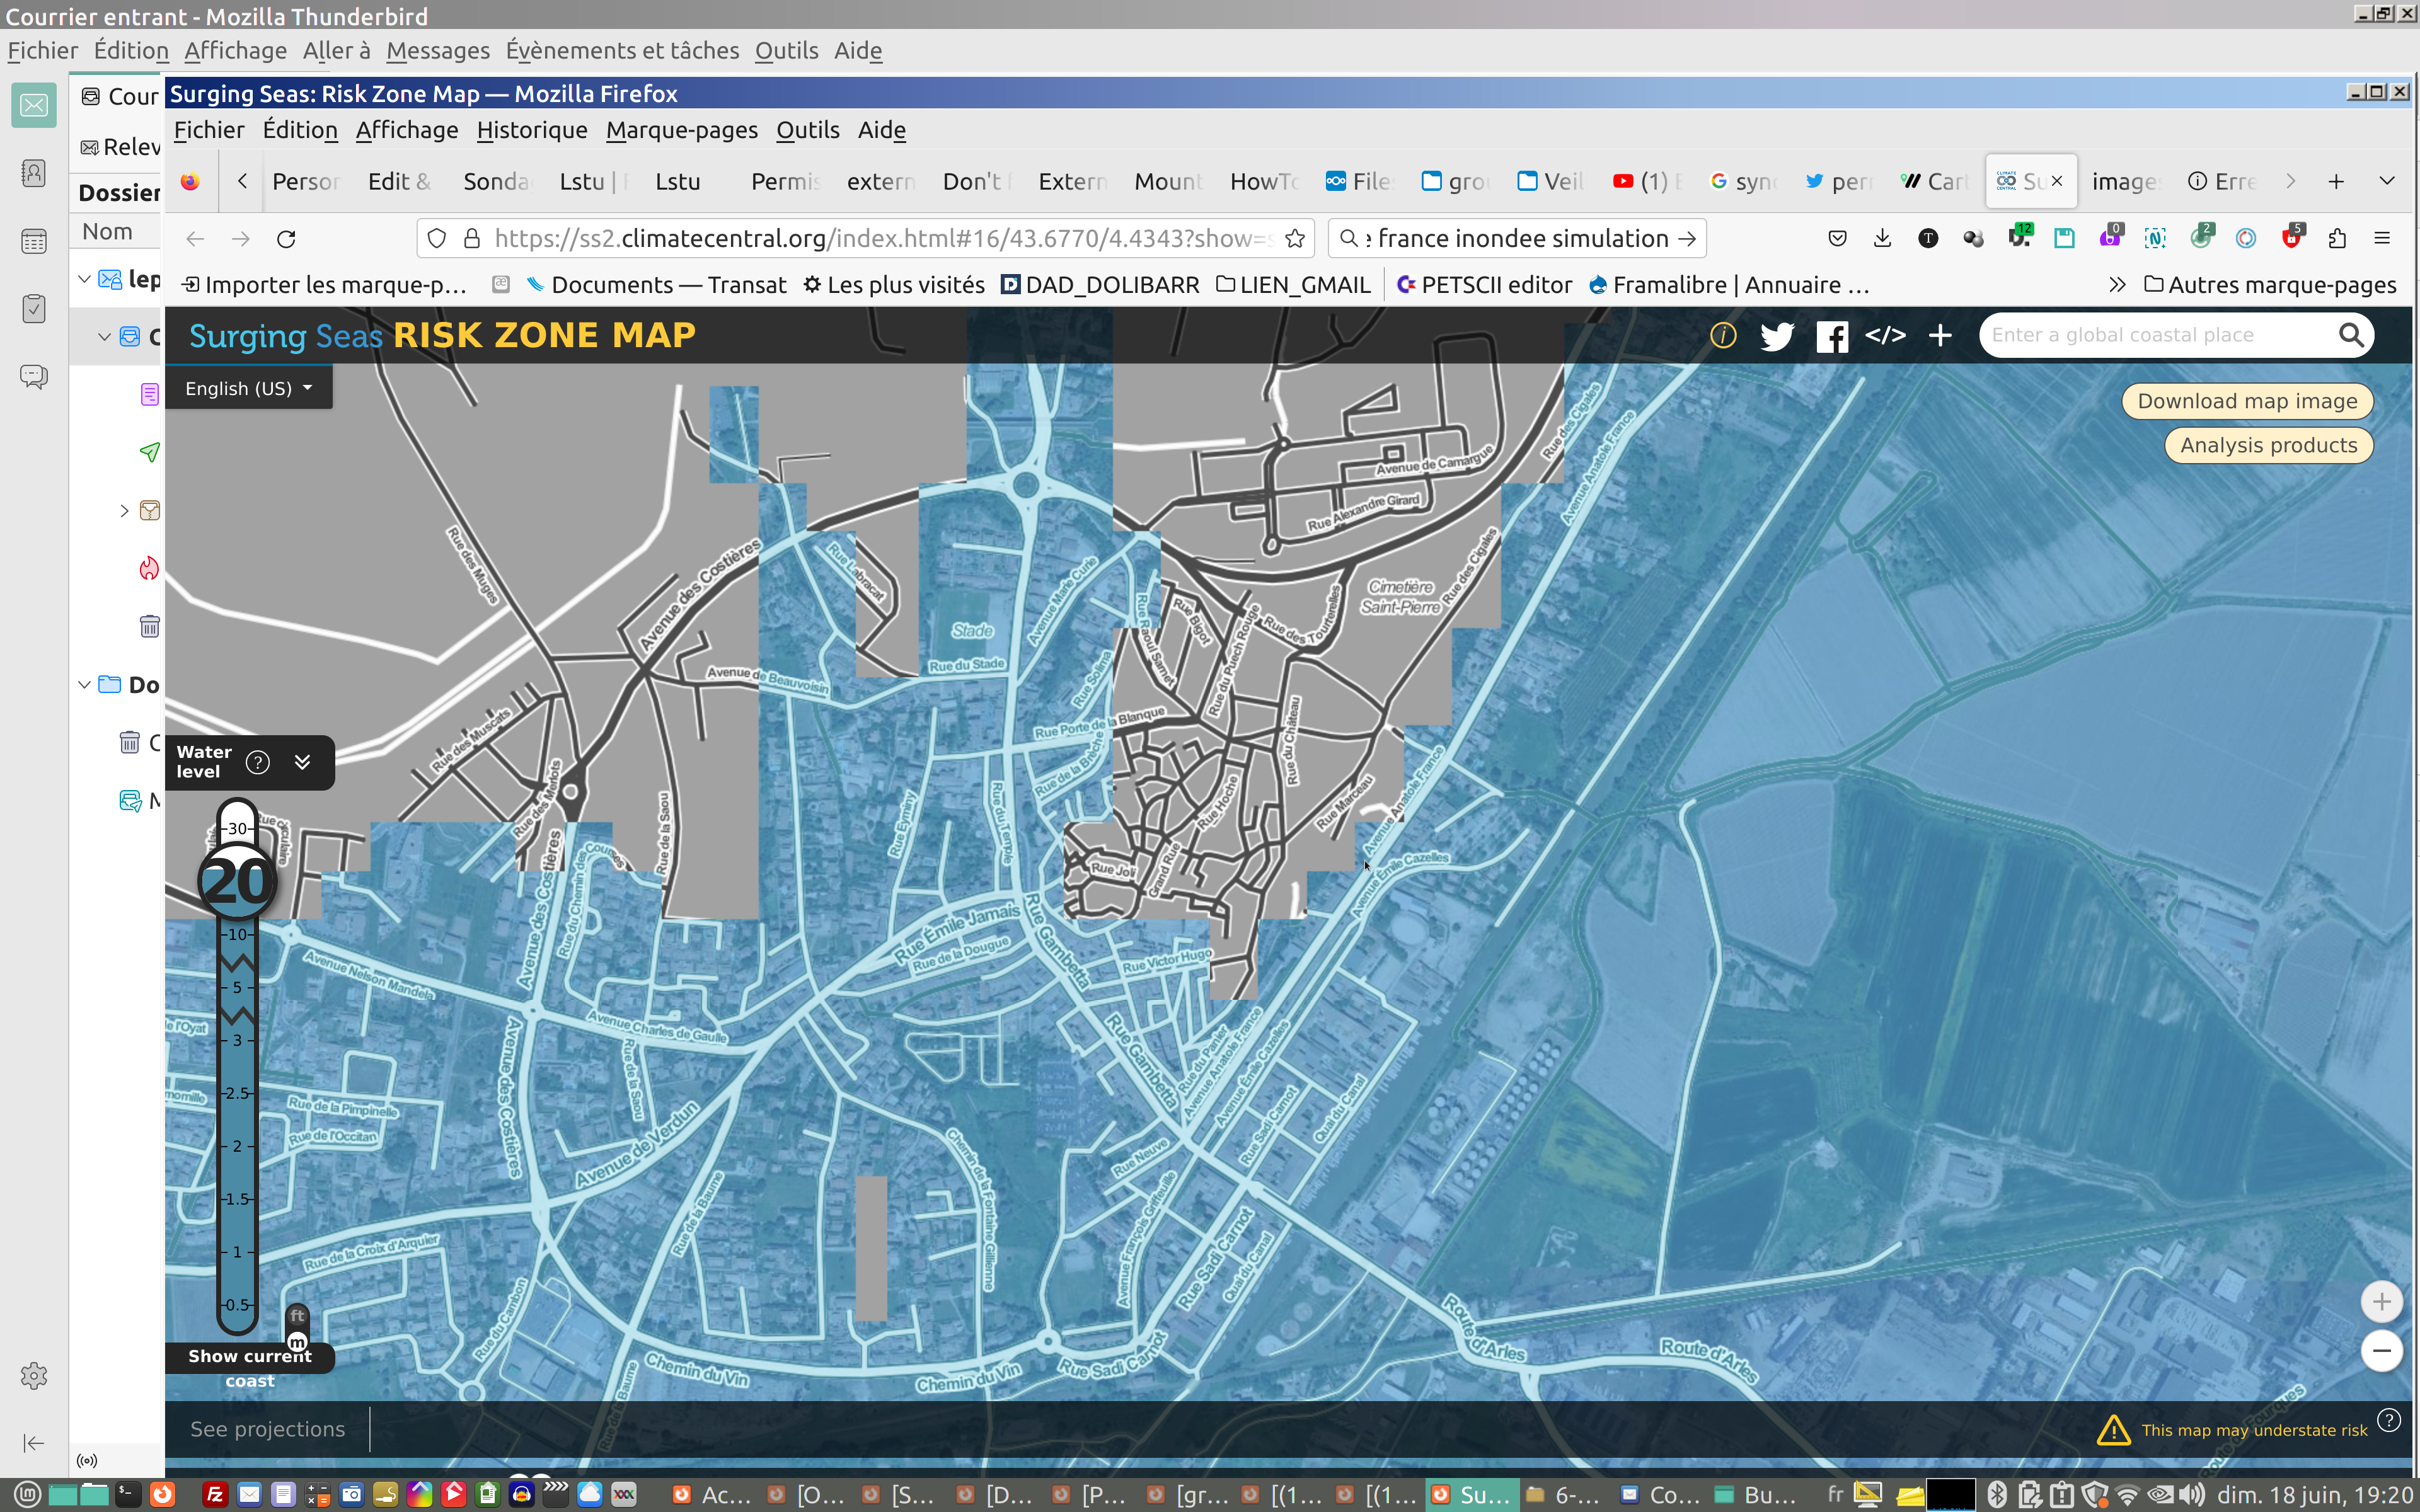Click the Facebook share icon
Screen dimensions: 2420x1512
1831,336
